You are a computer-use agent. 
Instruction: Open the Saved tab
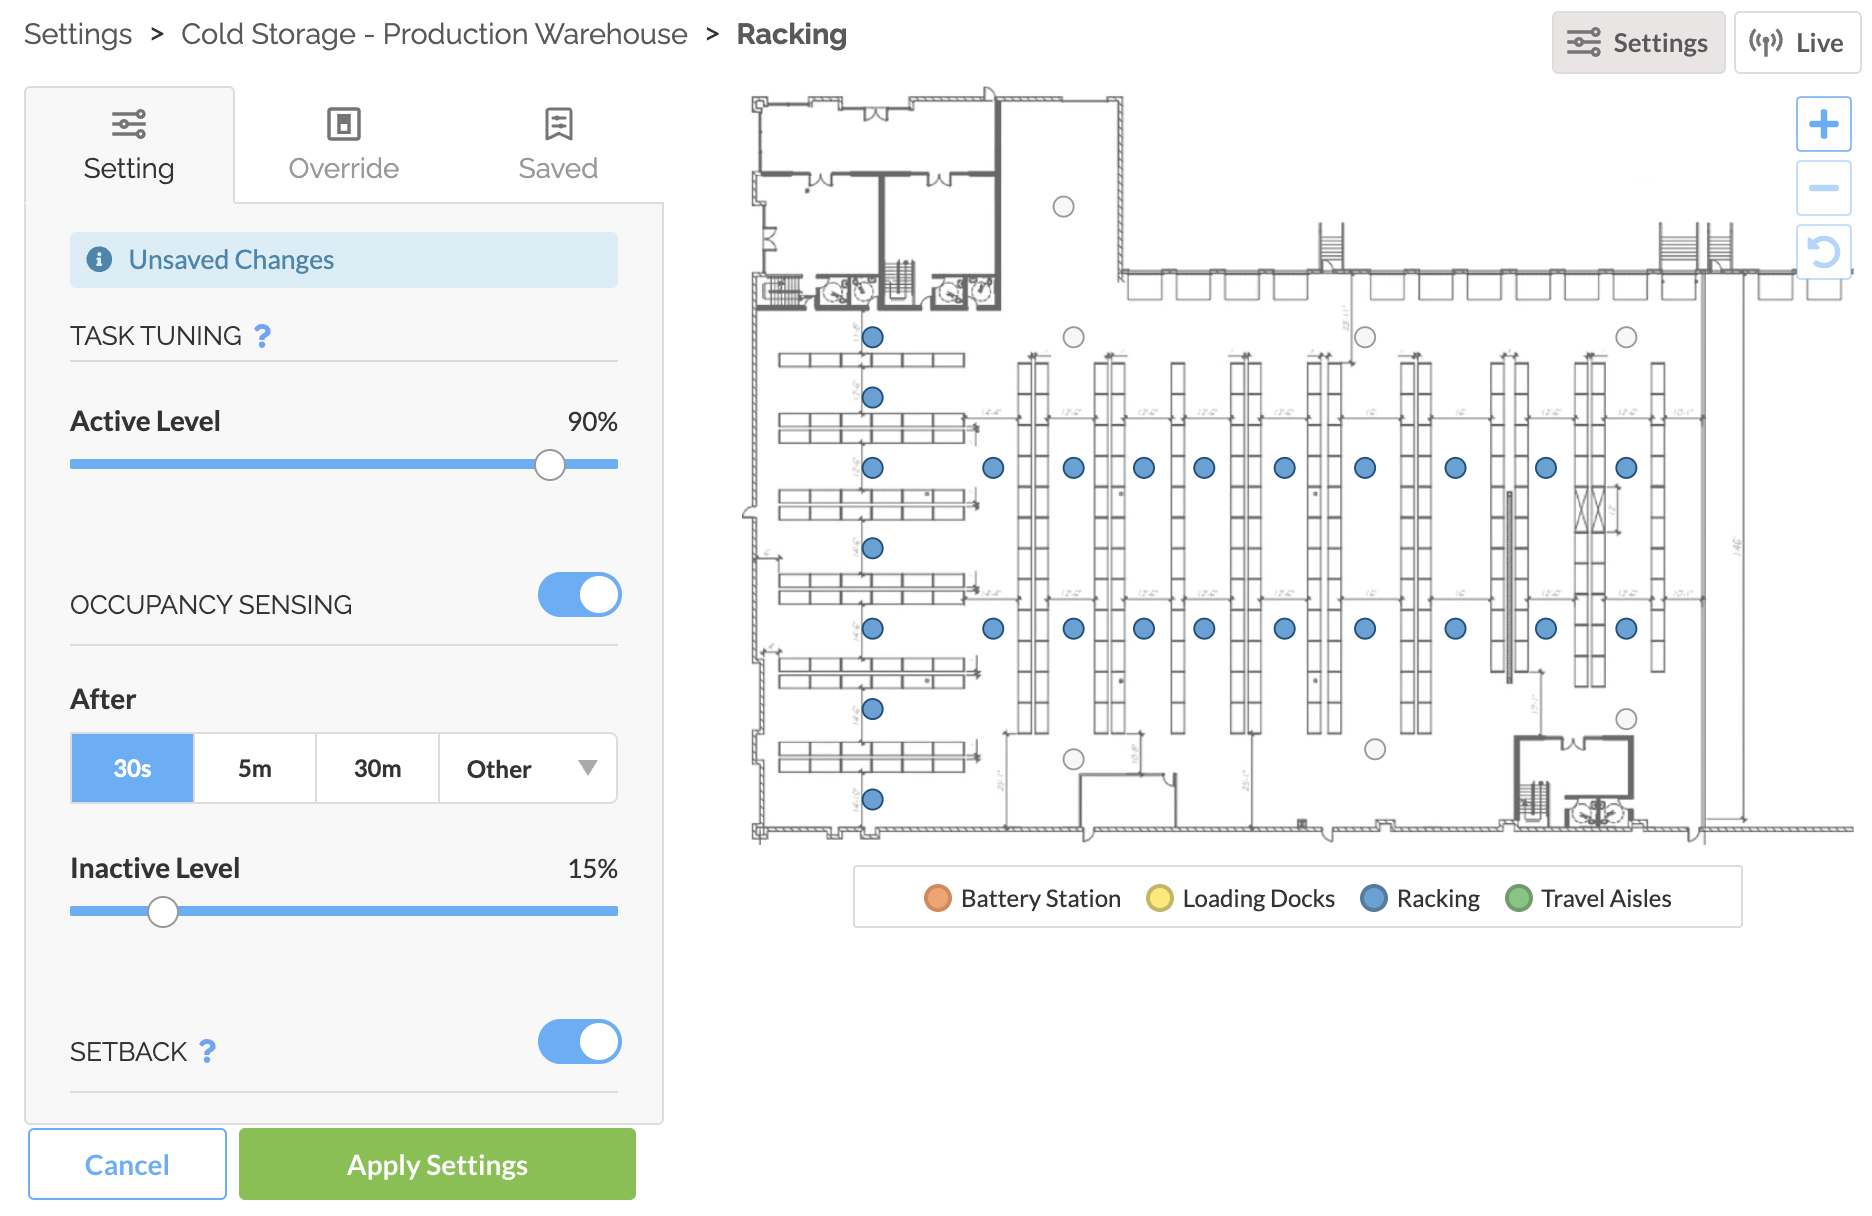(557, 145)
